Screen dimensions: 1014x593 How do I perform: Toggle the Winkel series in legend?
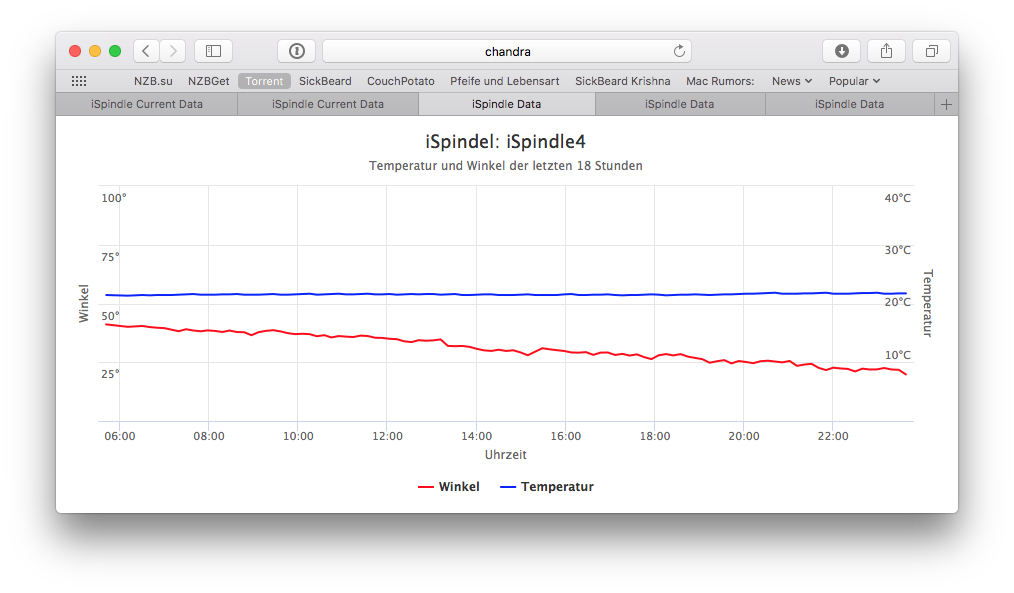449,487
